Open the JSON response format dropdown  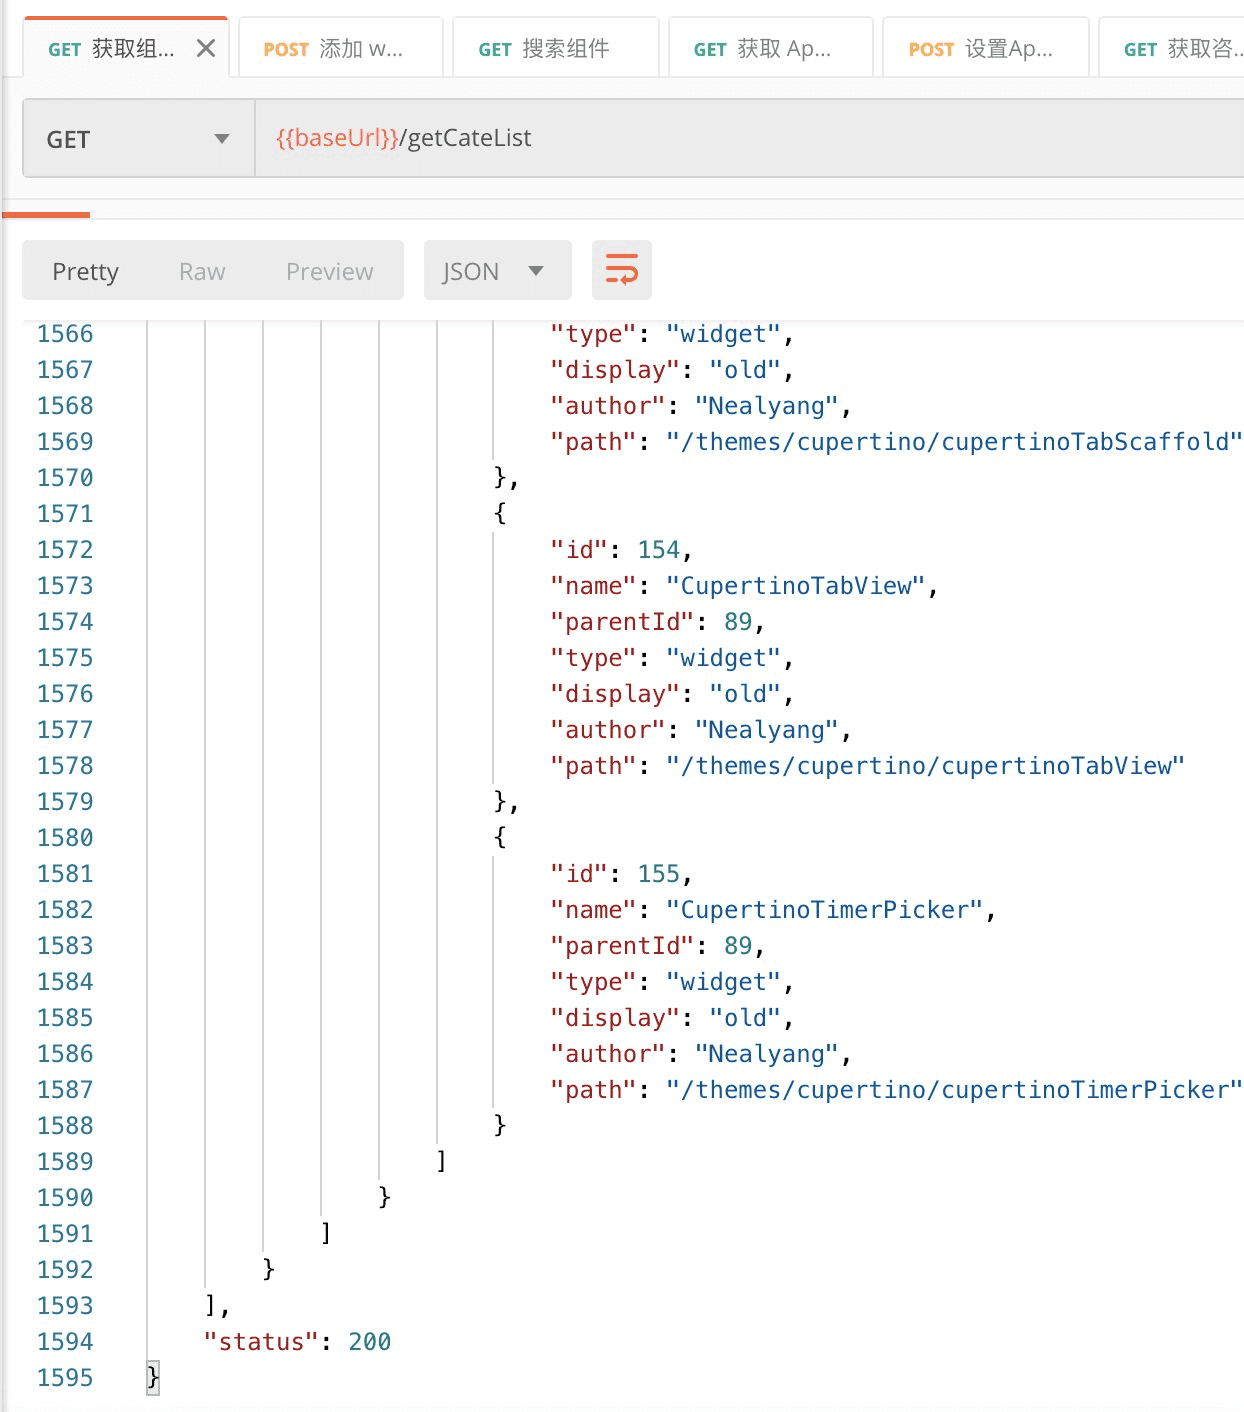[x=497, y=271]
